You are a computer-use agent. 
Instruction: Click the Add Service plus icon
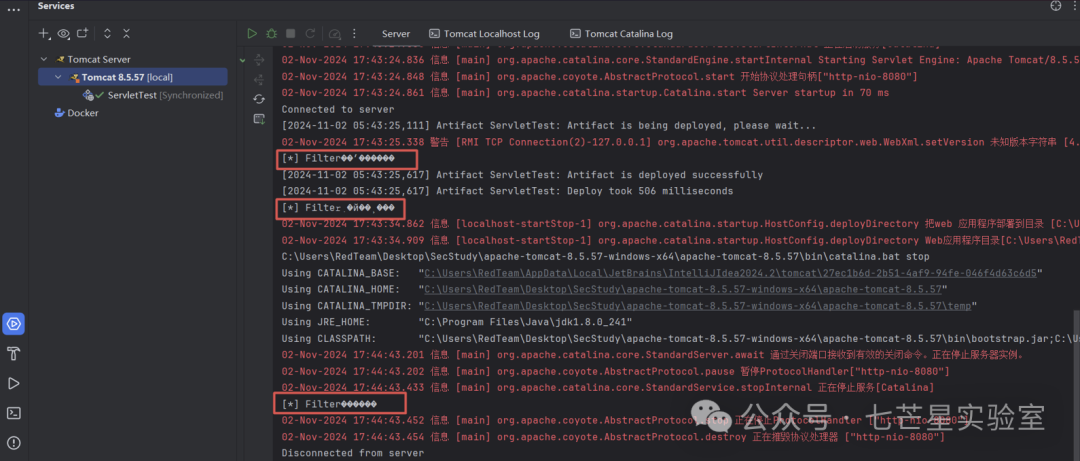click(x=44, y=33)
